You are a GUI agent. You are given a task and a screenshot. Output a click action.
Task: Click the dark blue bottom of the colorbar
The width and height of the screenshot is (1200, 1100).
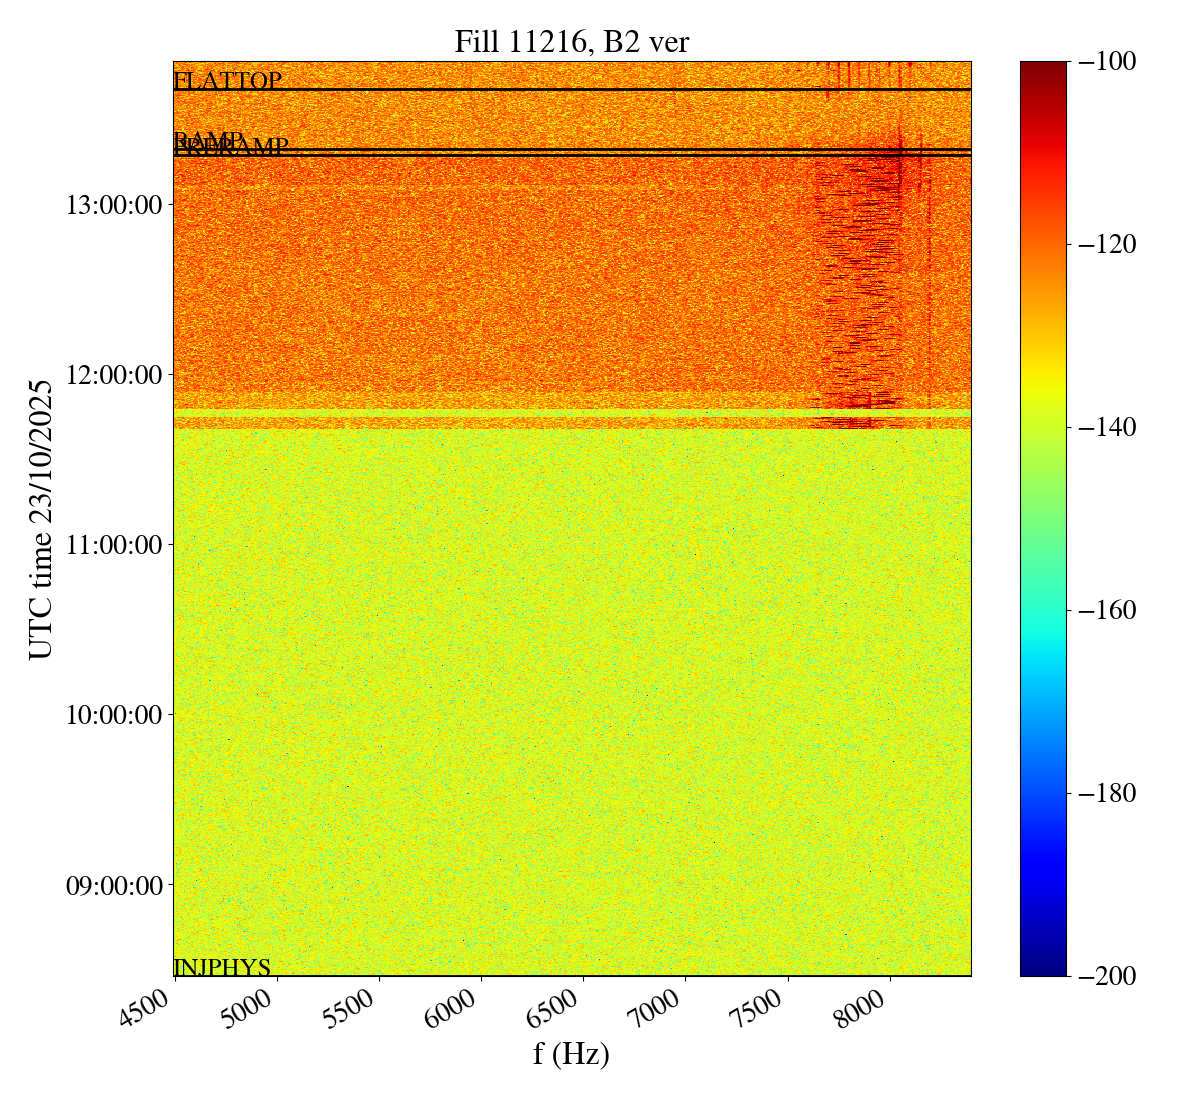[1043, 968]
